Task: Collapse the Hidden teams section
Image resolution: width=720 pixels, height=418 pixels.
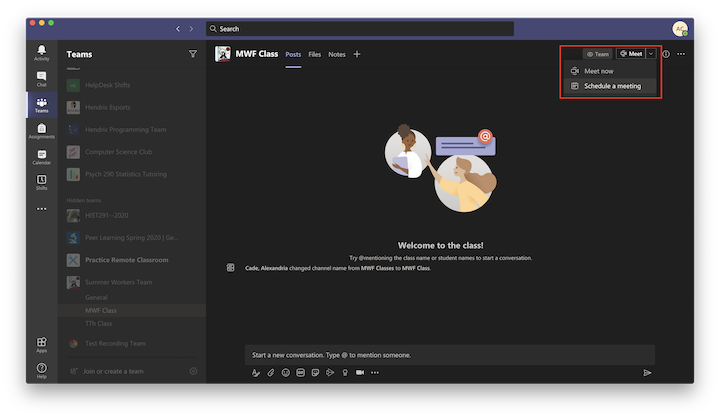Action: [x=84, y=200]
